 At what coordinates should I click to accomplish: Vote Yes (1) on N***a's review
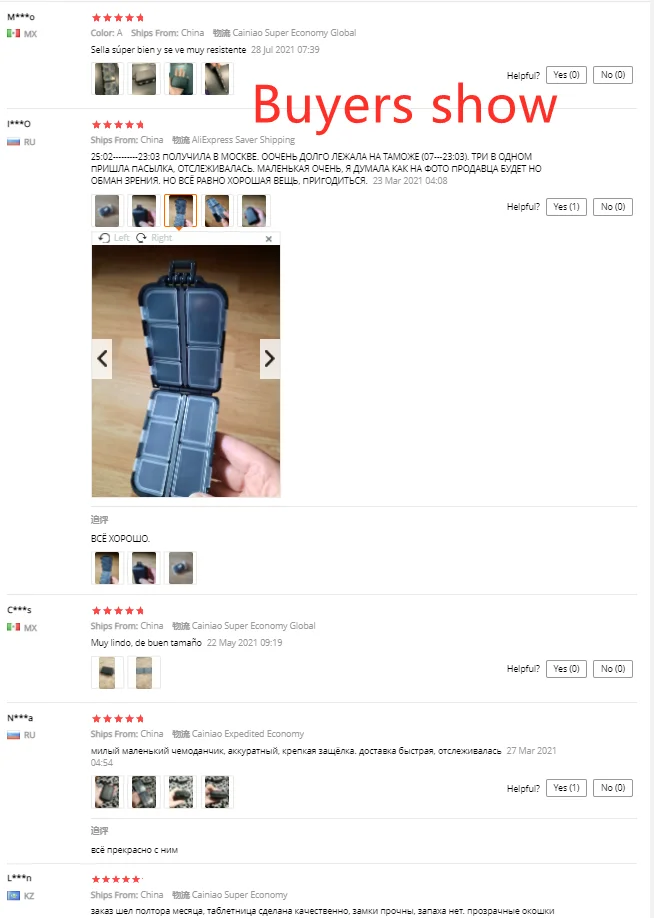tap(566, 788)
